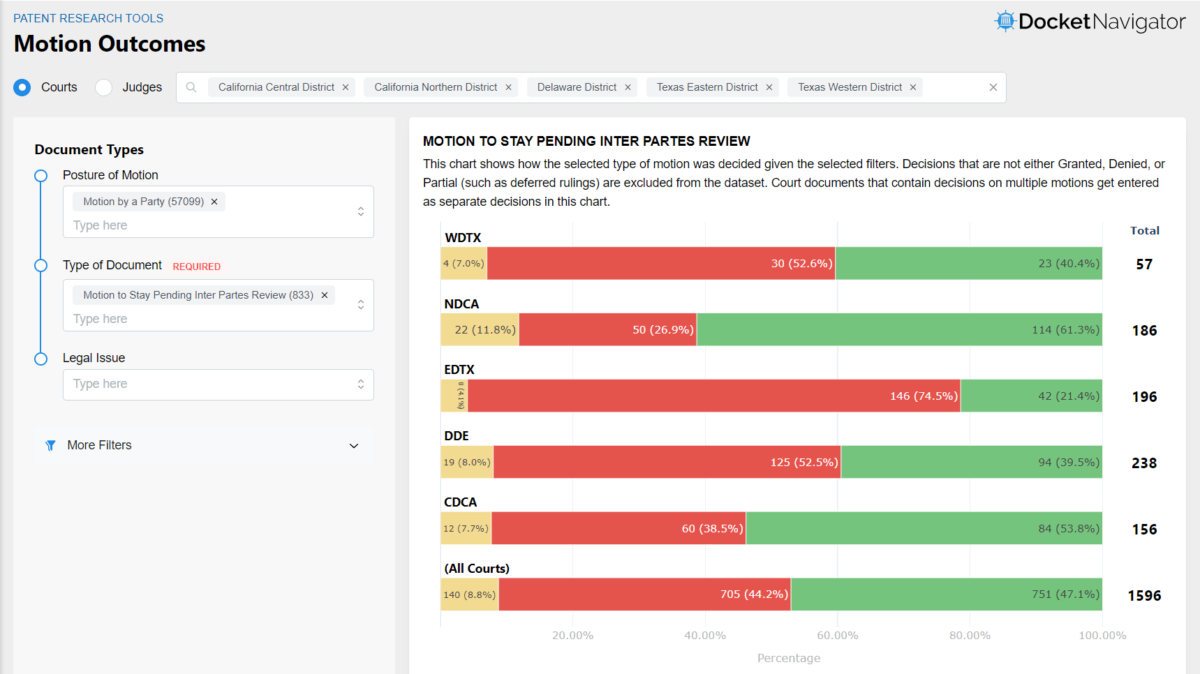Image resolution: width=1200 pixels, height=674 pixels.
Task: Open the Legal Issue dropdown
Action: [x=360, y=384]
